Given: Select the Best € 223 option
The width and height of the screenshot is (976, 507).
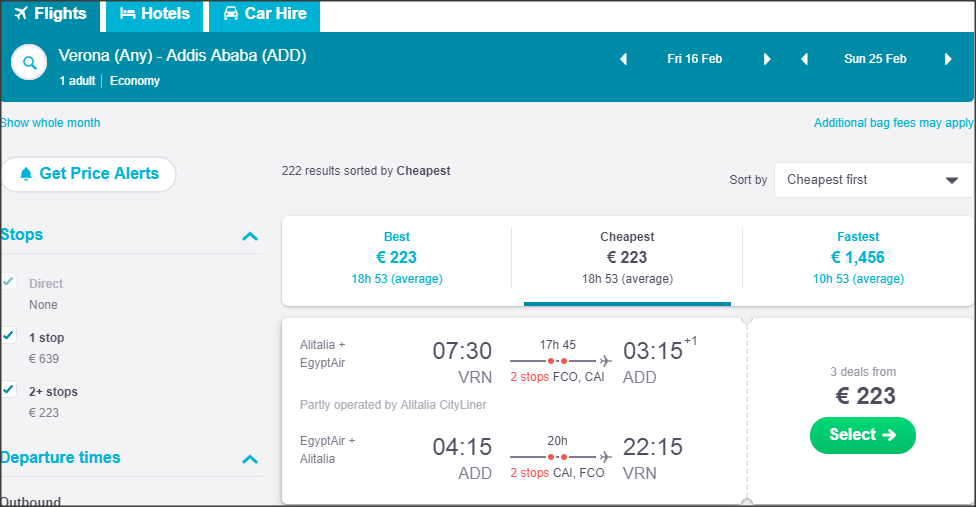Looking at the screenshot, I should (397, 257).
